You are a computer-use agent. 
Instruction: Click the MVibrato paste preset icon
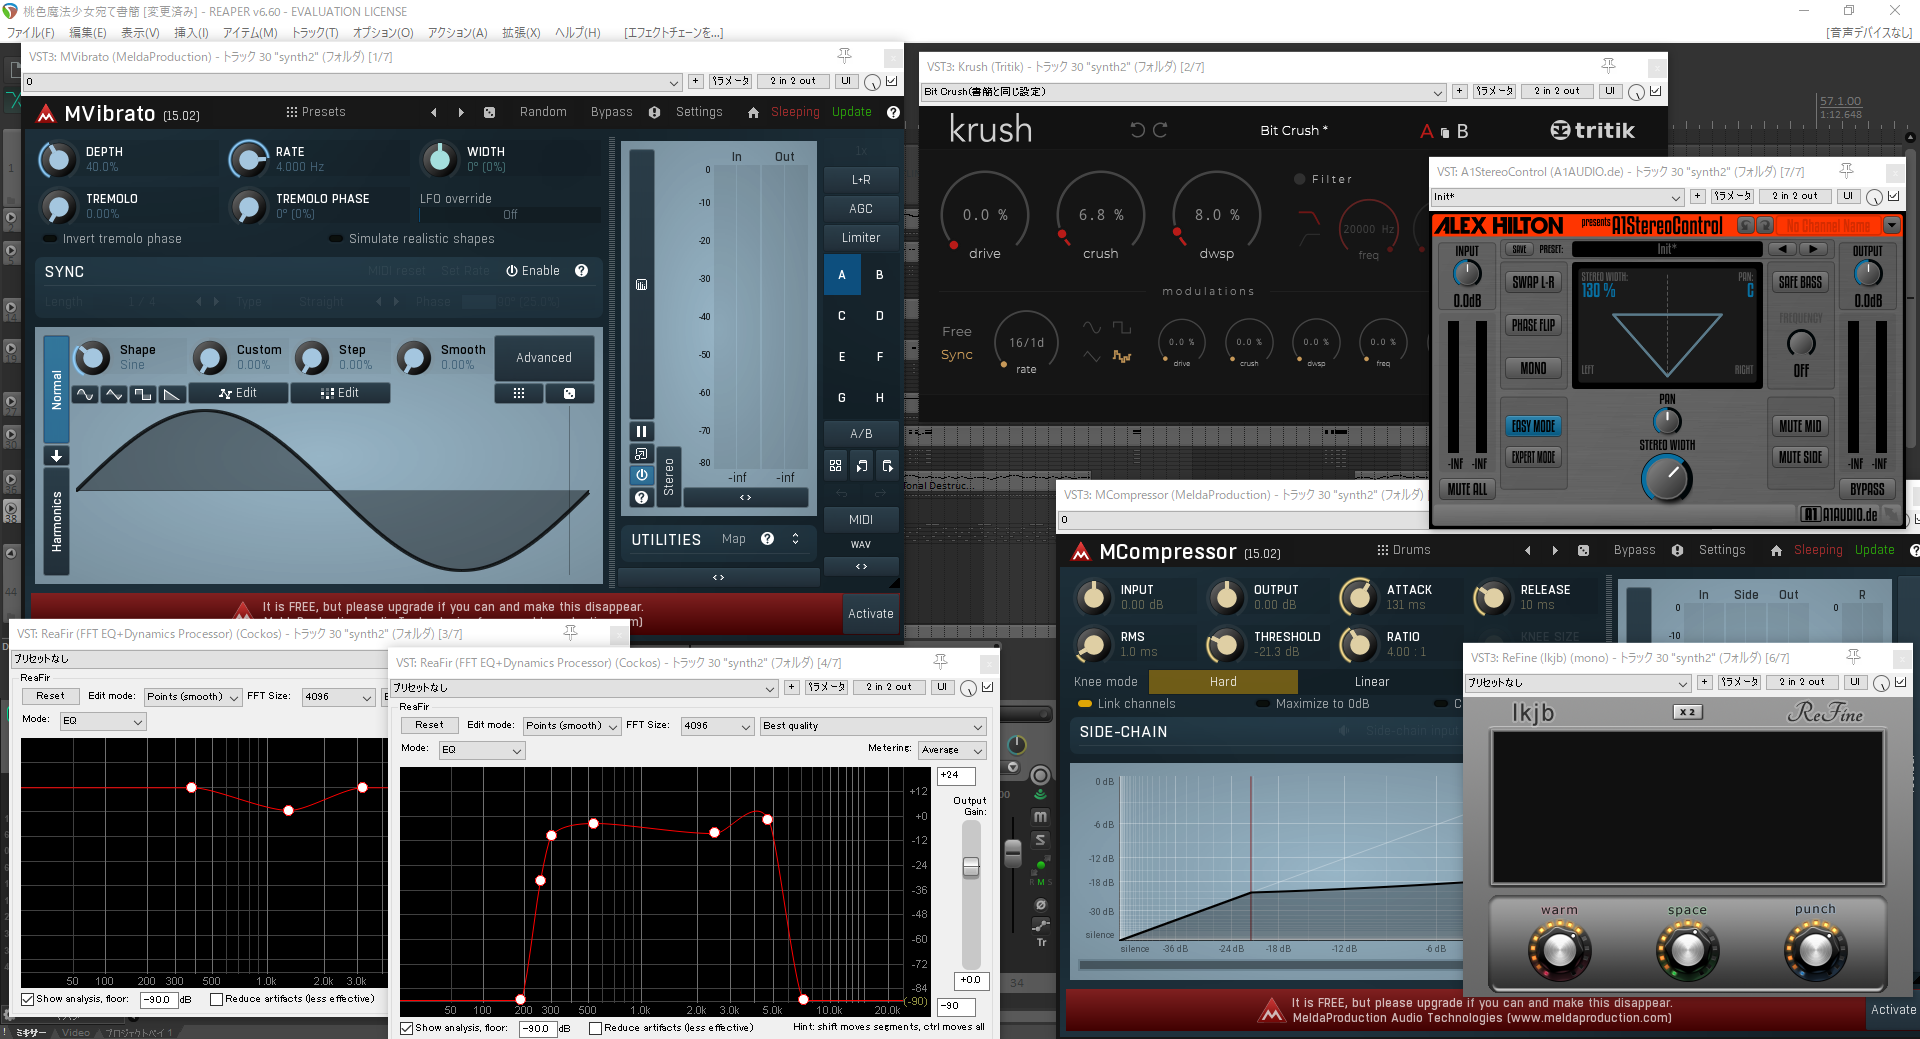(x=887, y=466)
